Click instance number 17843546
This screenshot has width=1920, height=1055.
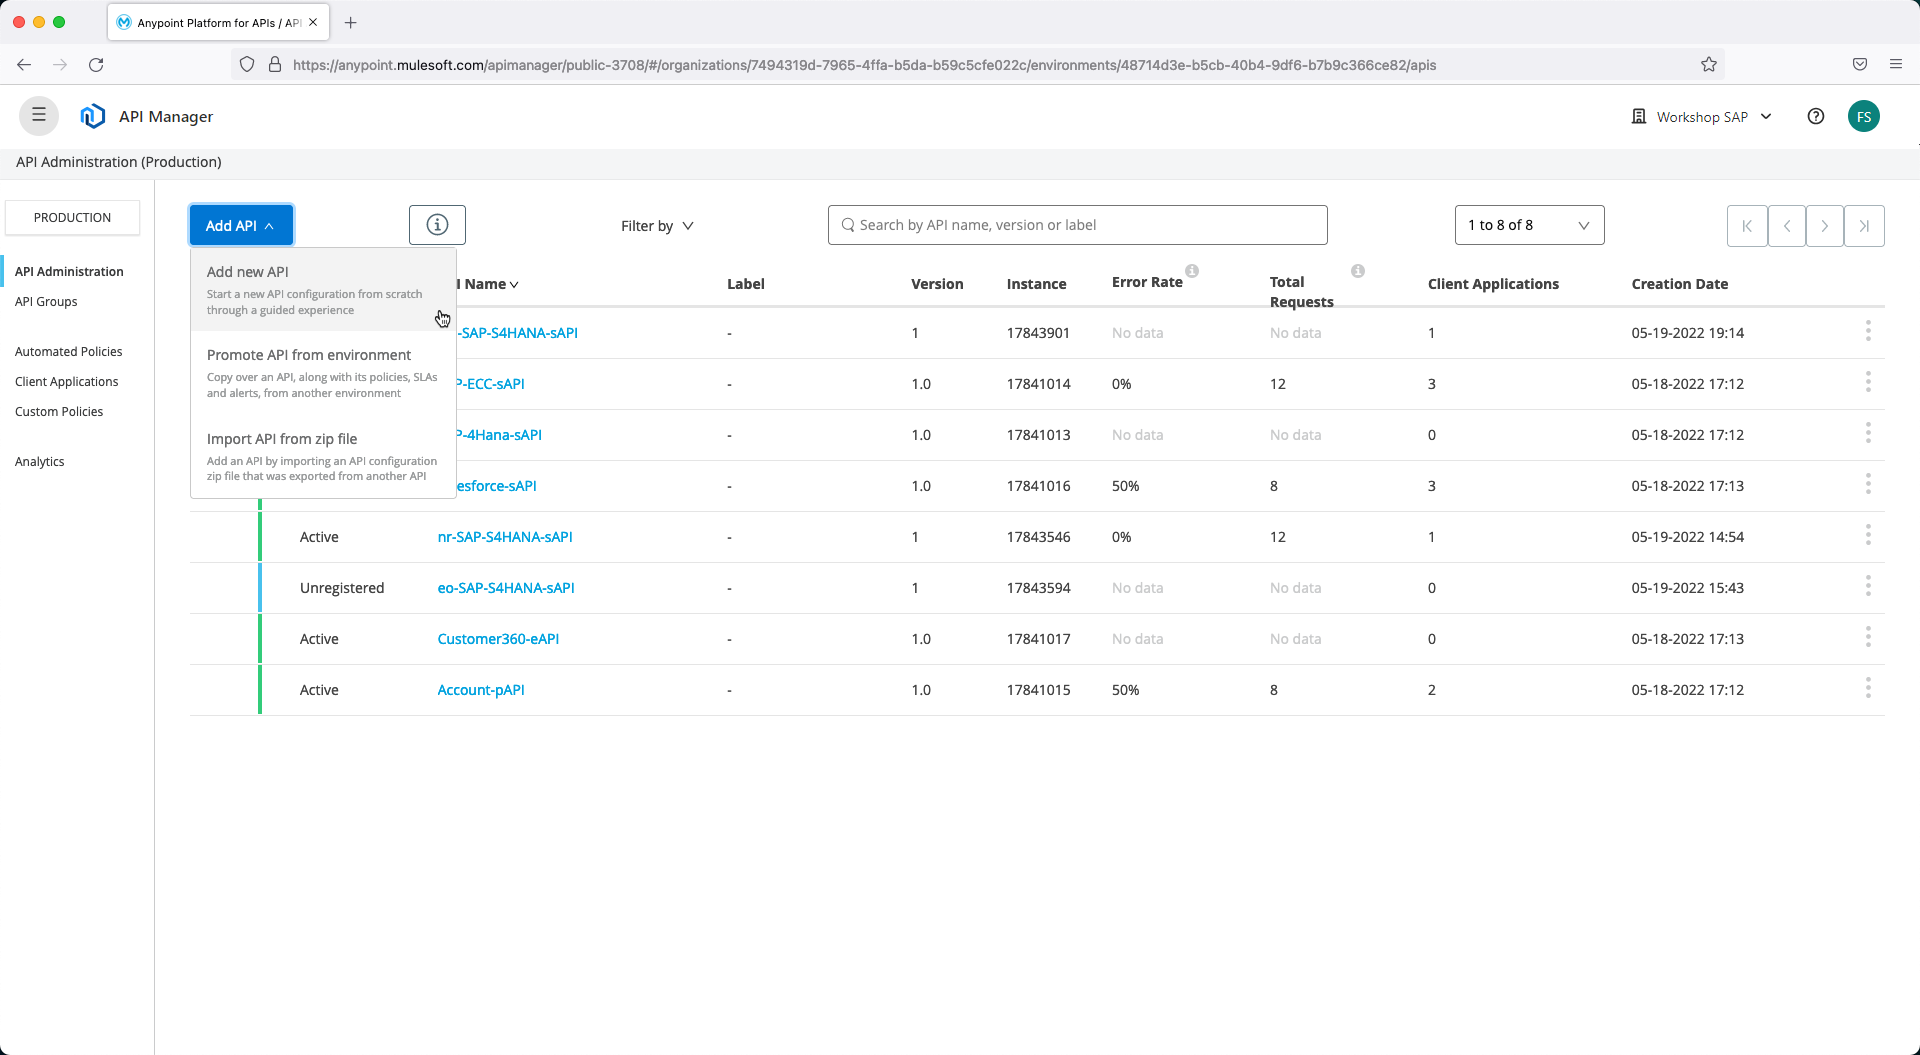point(1038,537)
